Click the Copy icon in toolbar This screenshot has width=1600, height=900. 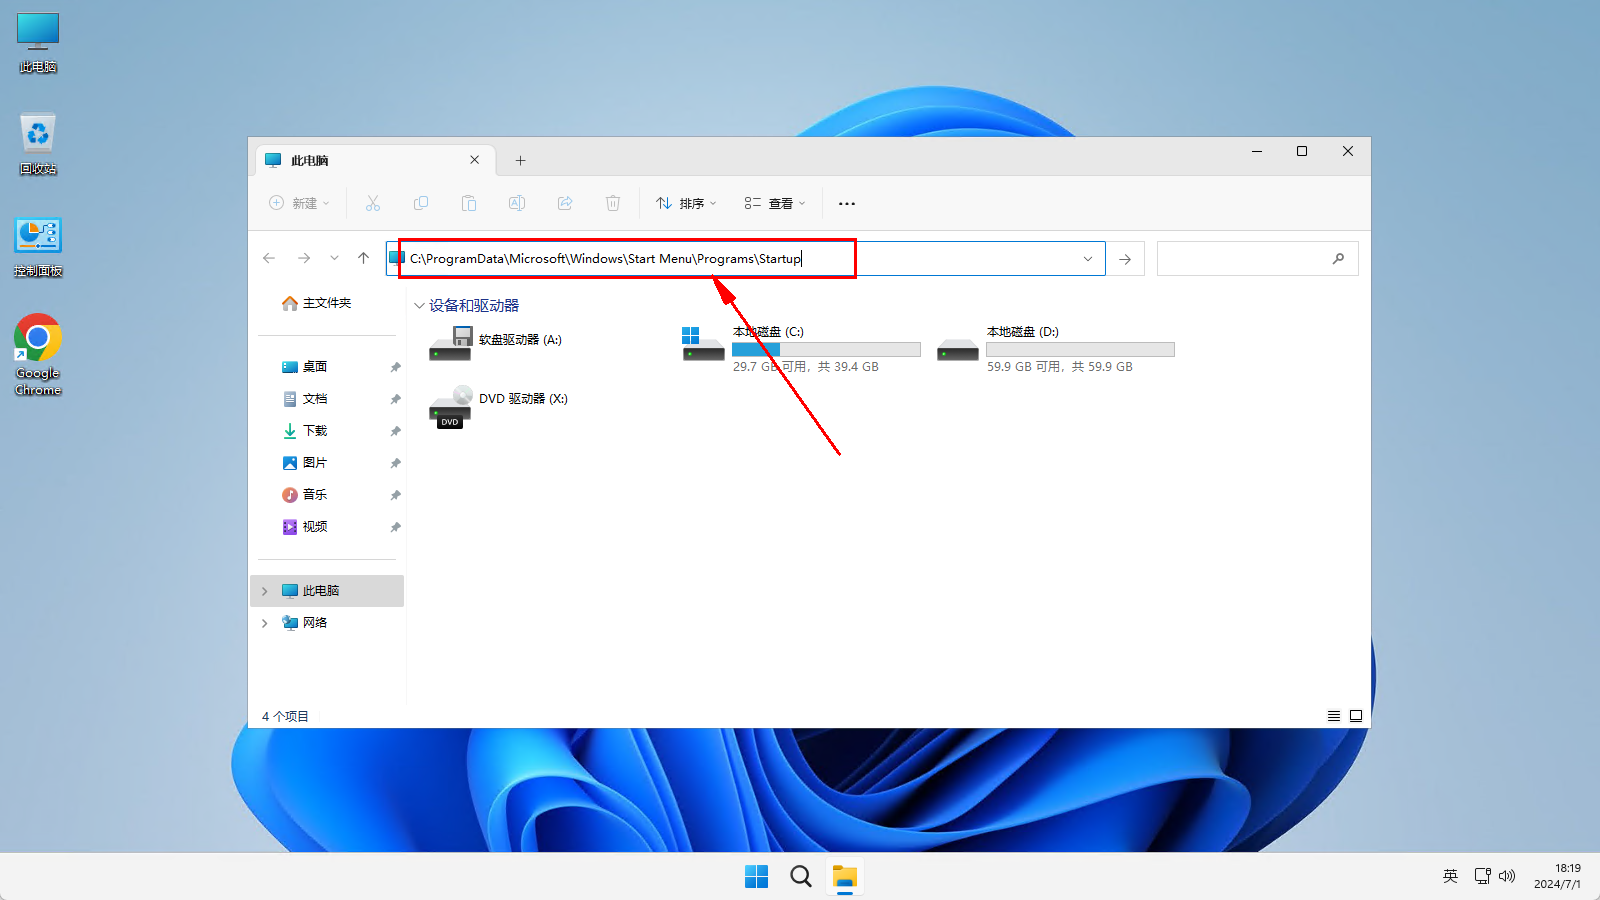pos(421,203)
